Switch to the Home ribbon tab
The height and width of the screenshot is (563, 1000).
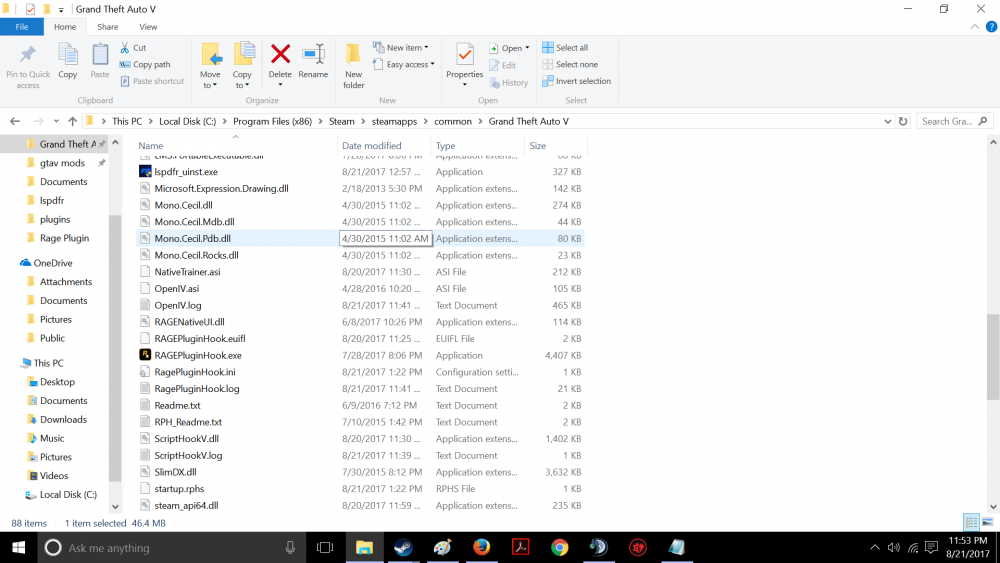click(x=65, y=27)
